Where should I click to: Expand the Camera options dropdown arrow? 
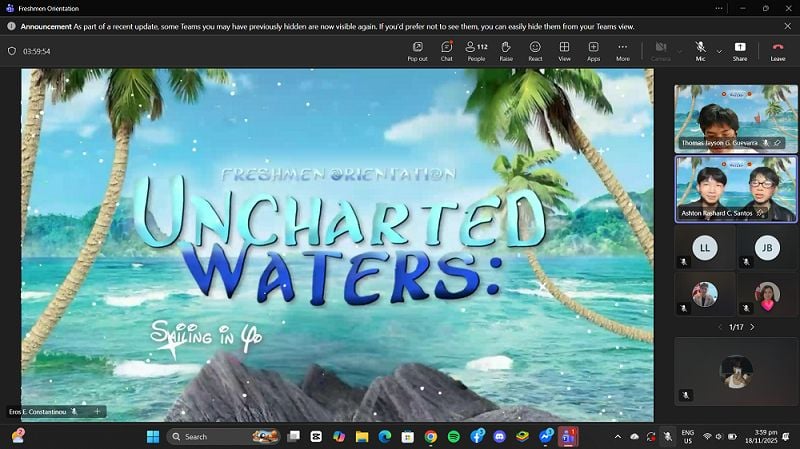click(679, 51)
